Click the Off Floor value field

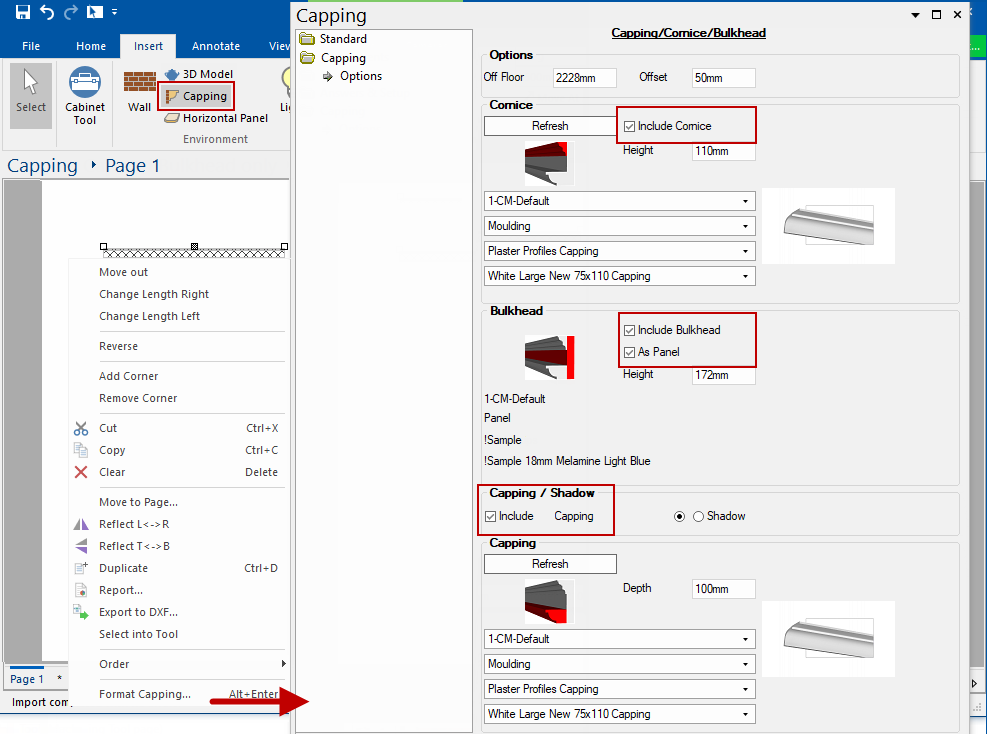pos(584,78)
